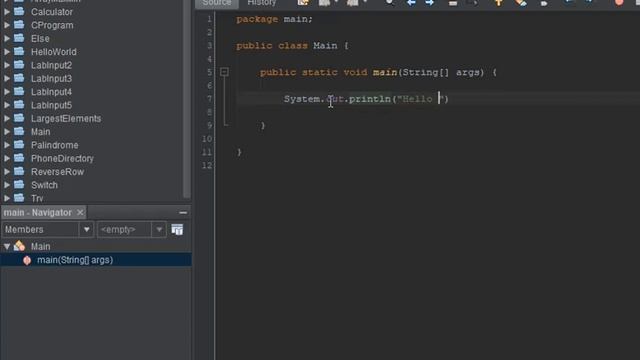
Task: Click the Navigator panel icon beside the <empty> dropdown
Action: [177, 230]
